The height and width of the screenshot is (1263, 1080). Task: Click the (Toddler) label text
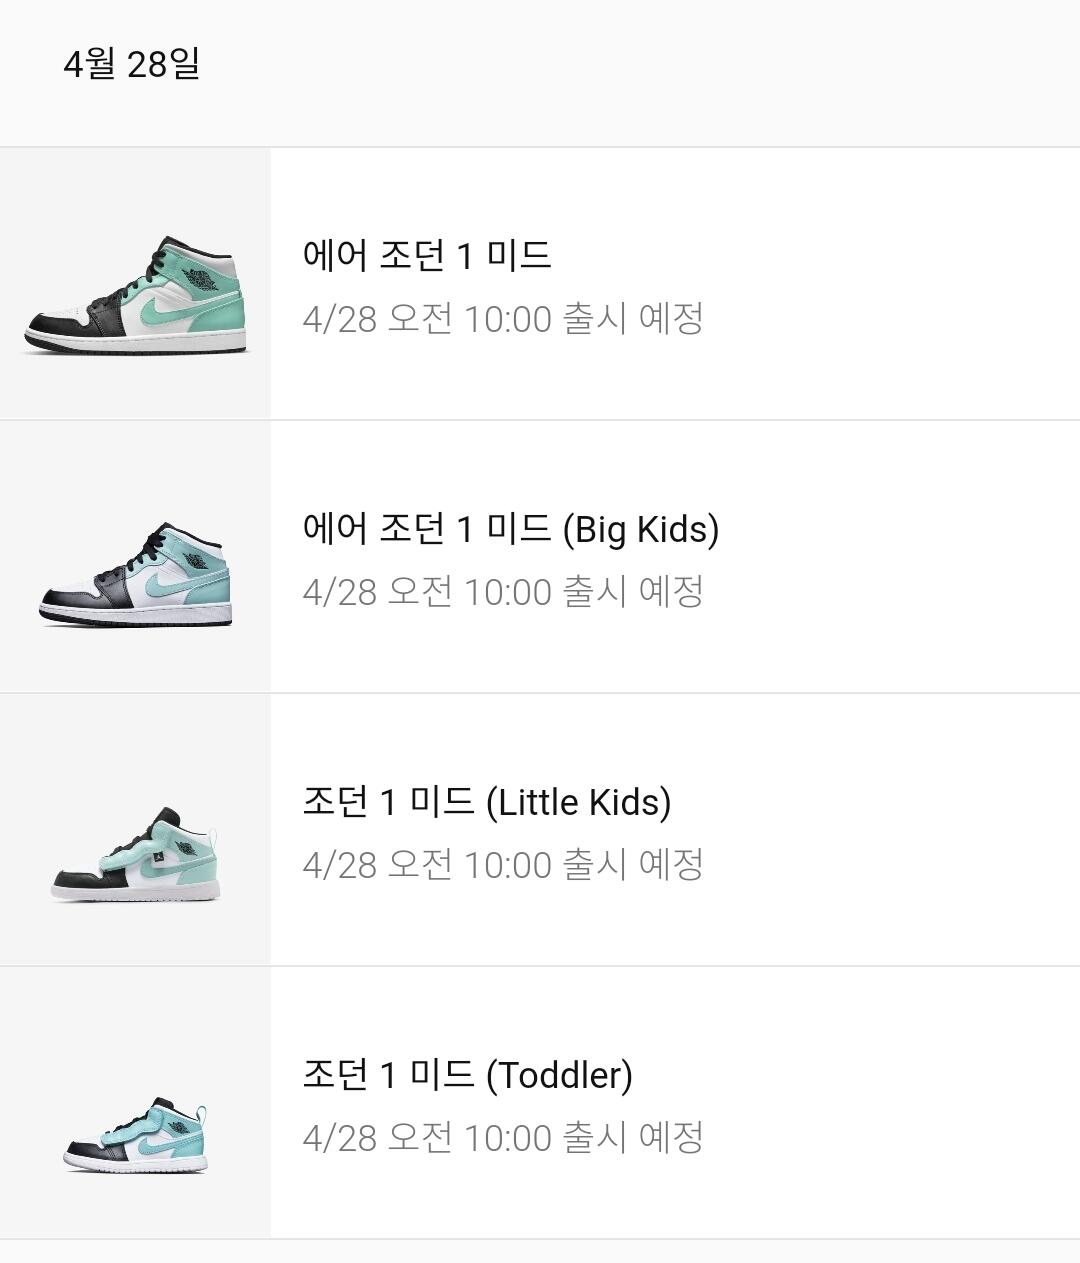[559, 1075]
